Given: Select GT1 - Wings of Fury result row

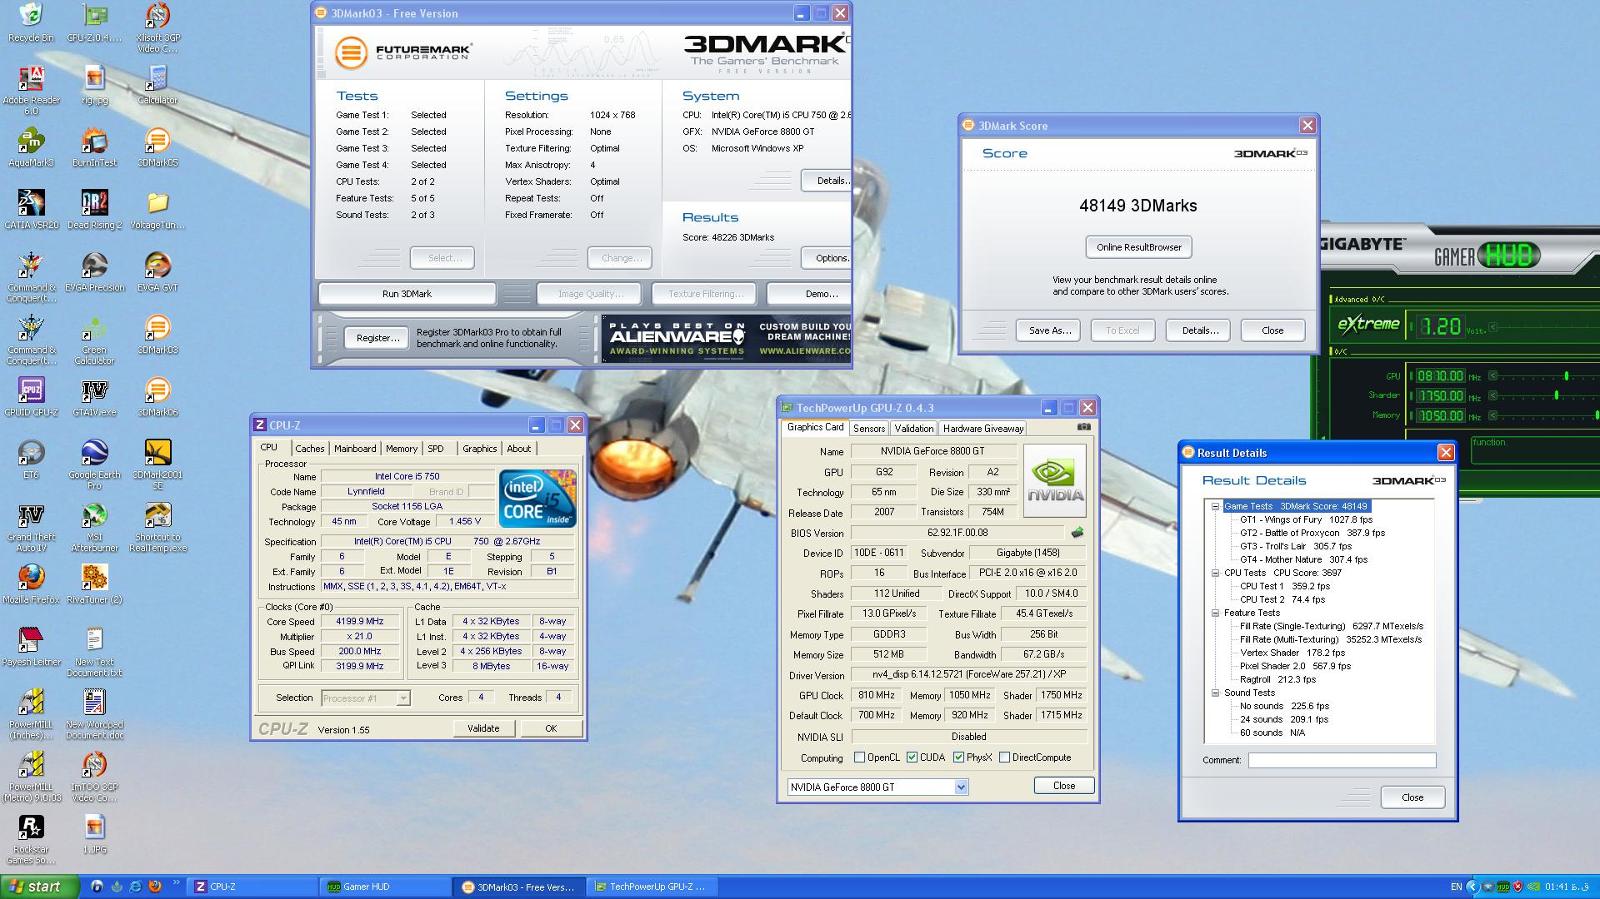Looking at the screenshot, I should click(x=1306, y=520).
